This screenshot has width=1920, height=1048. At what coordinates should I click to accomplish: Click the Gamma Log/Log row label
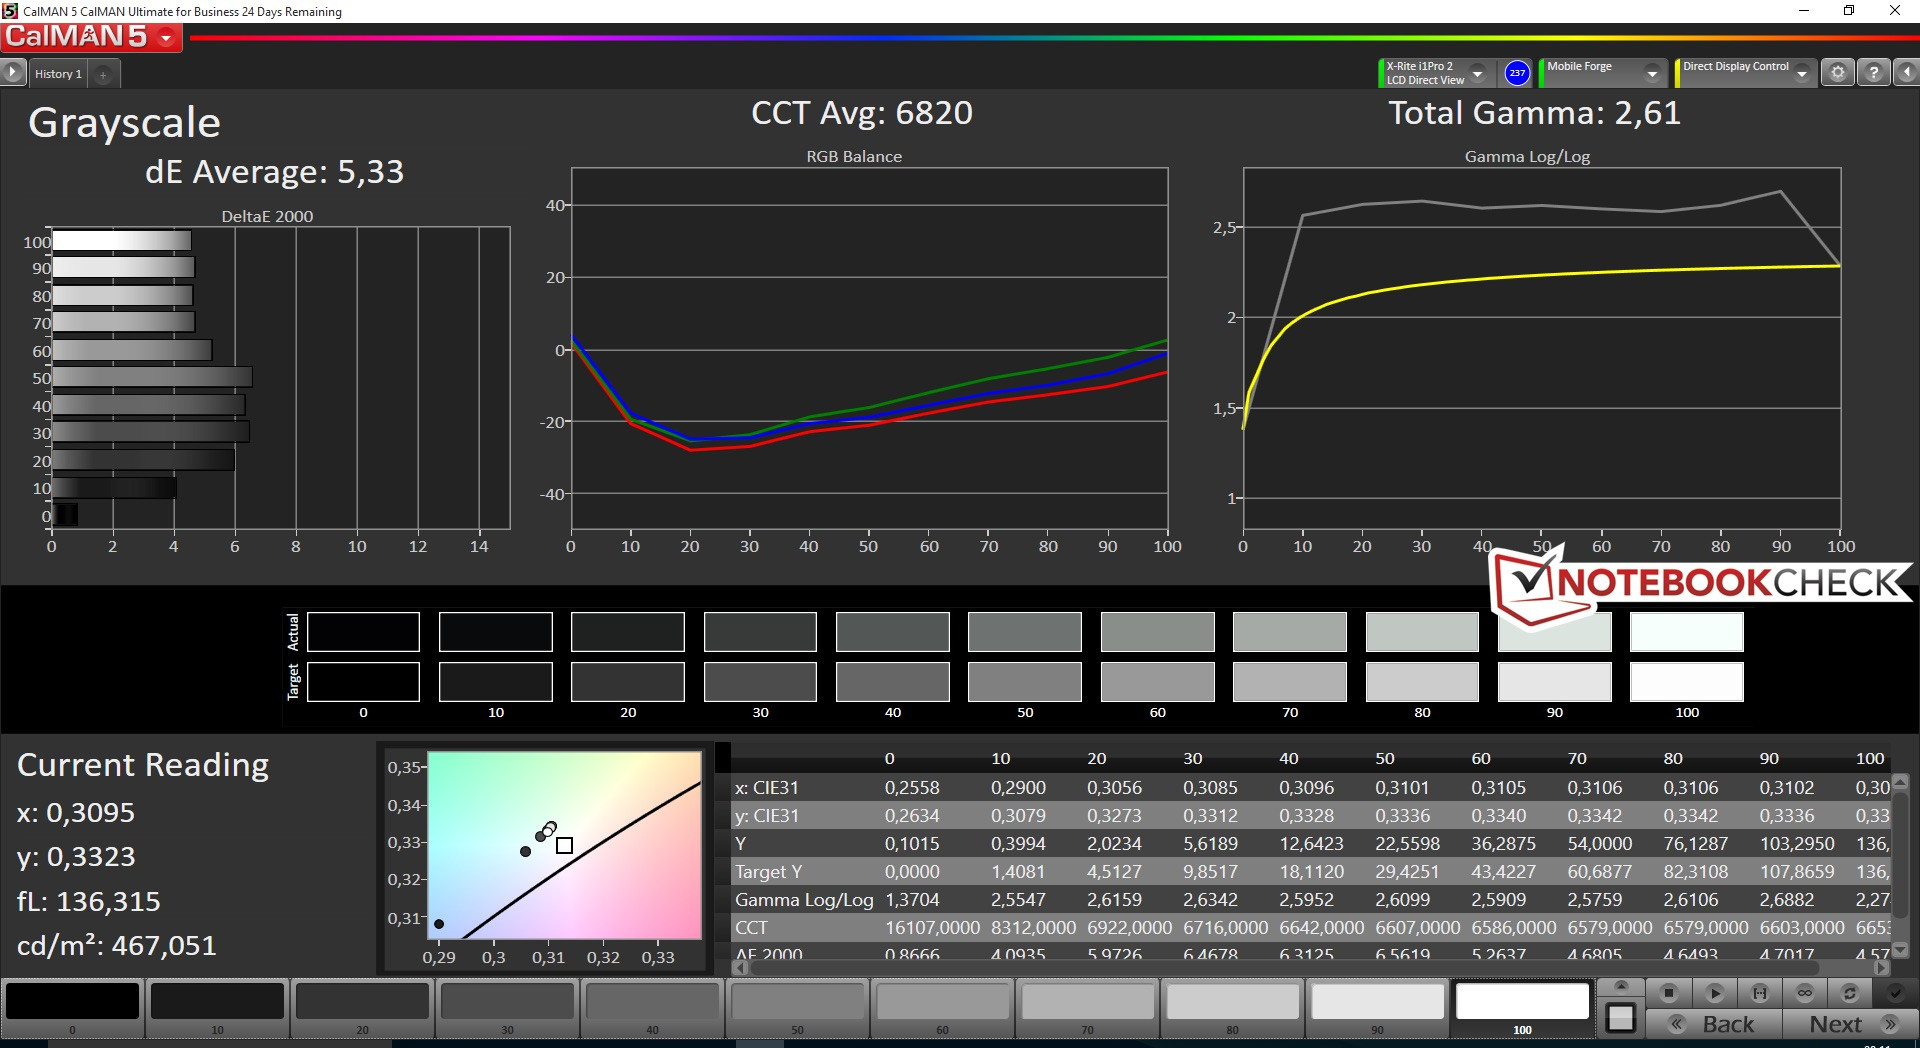(x=804, y=900)
